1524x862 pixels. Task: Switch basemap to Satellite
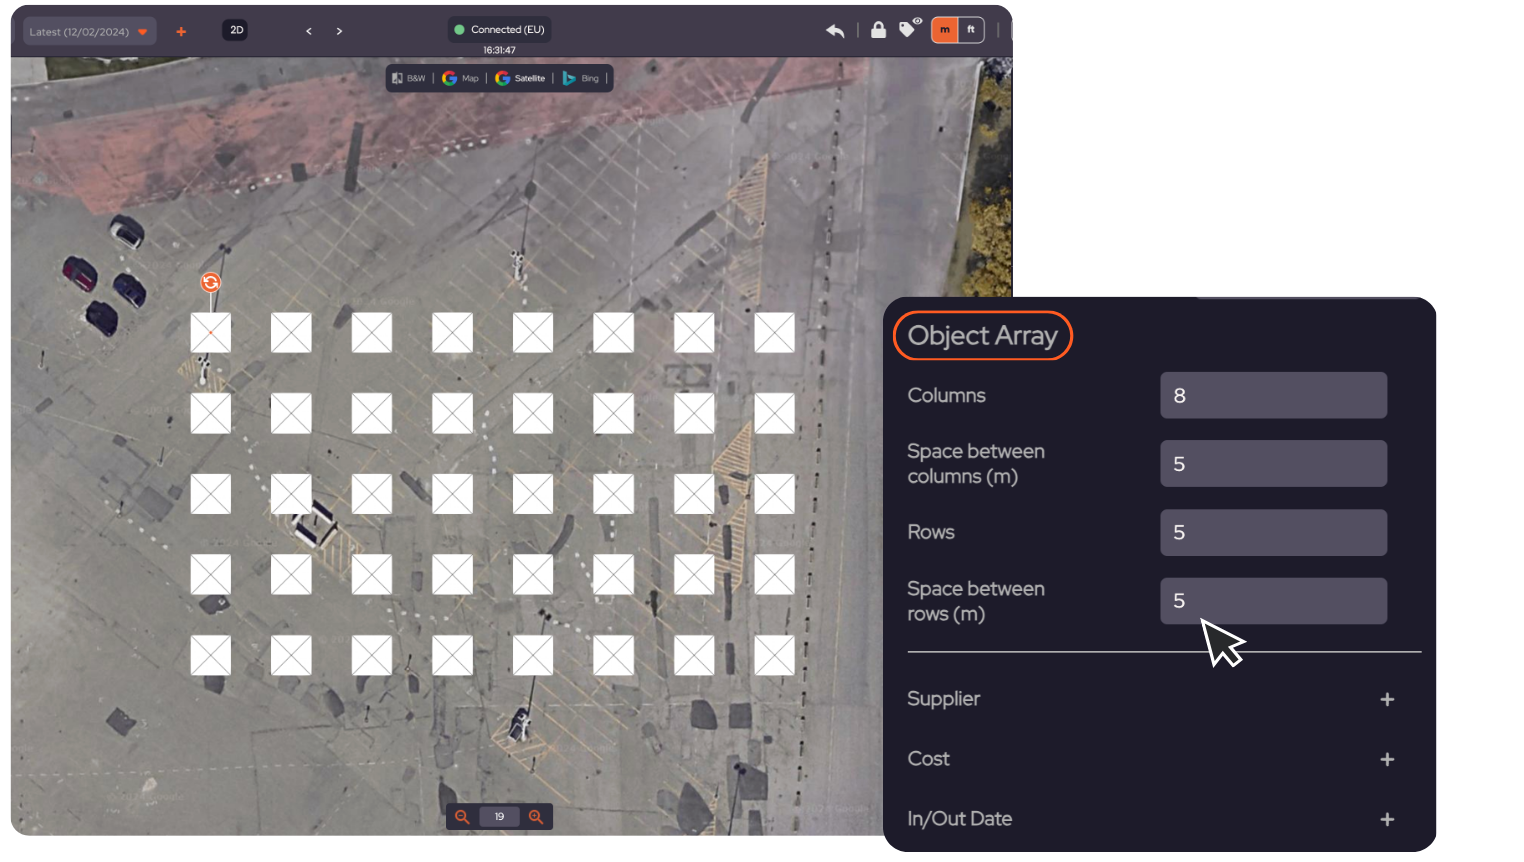click(x=520, y=77)
